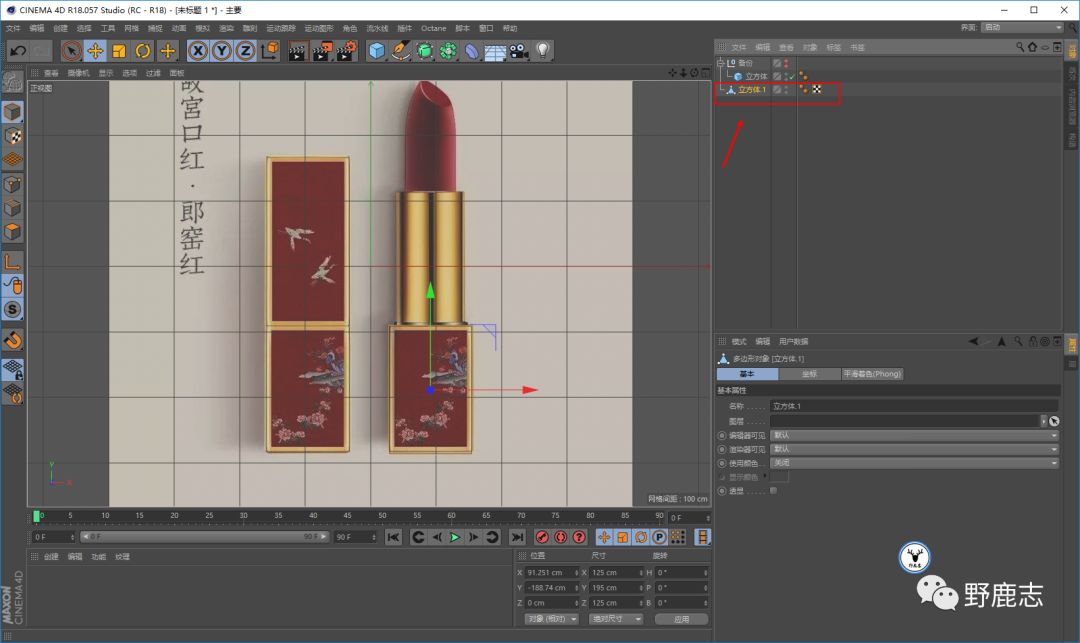Open the 编辑器可见 dropdown

click(x=913, y=435)
